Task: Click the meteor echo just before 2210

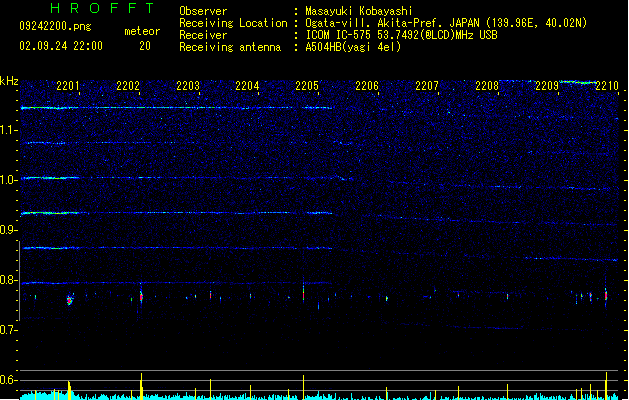Action: pos(606,296)
